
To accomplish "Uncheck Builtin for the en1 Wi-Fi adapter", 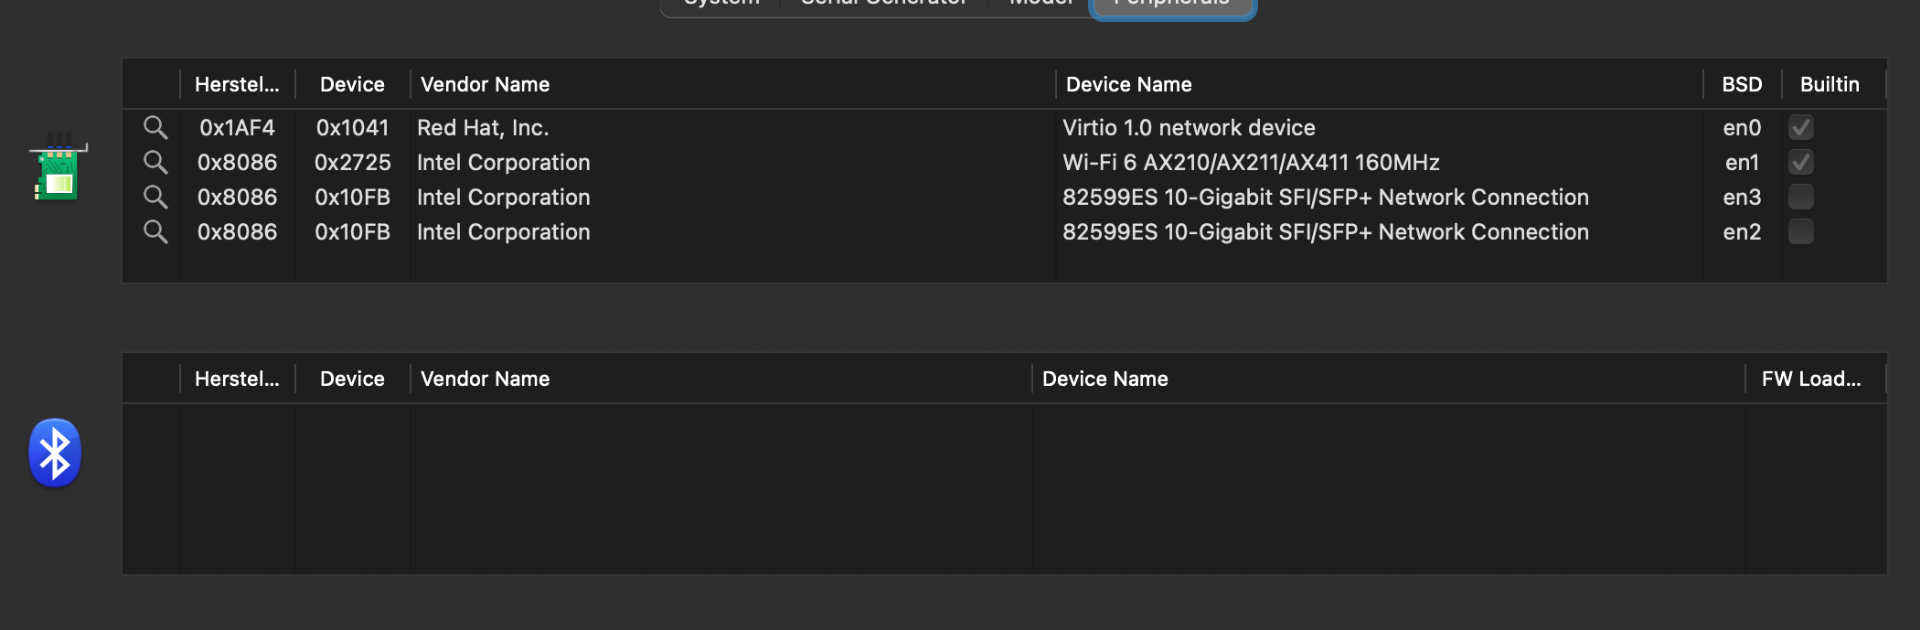I will (x=1801, y=162).
